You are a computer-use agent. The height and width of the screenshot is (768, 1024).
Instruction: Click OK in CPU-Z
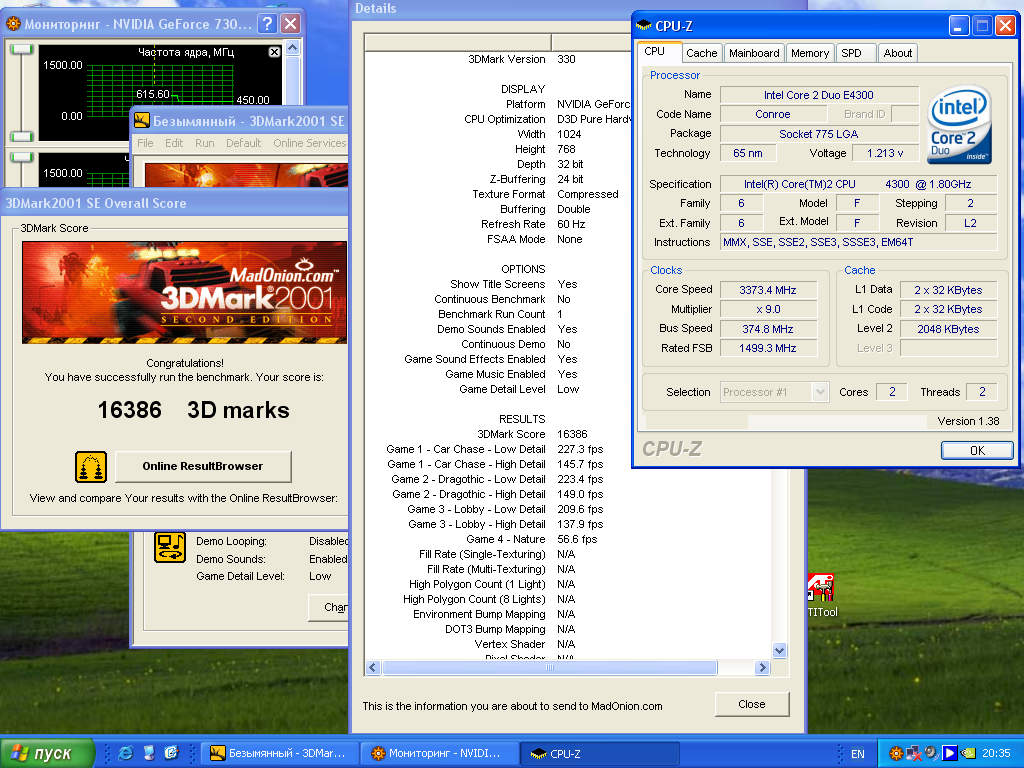[x=977, y=451]
